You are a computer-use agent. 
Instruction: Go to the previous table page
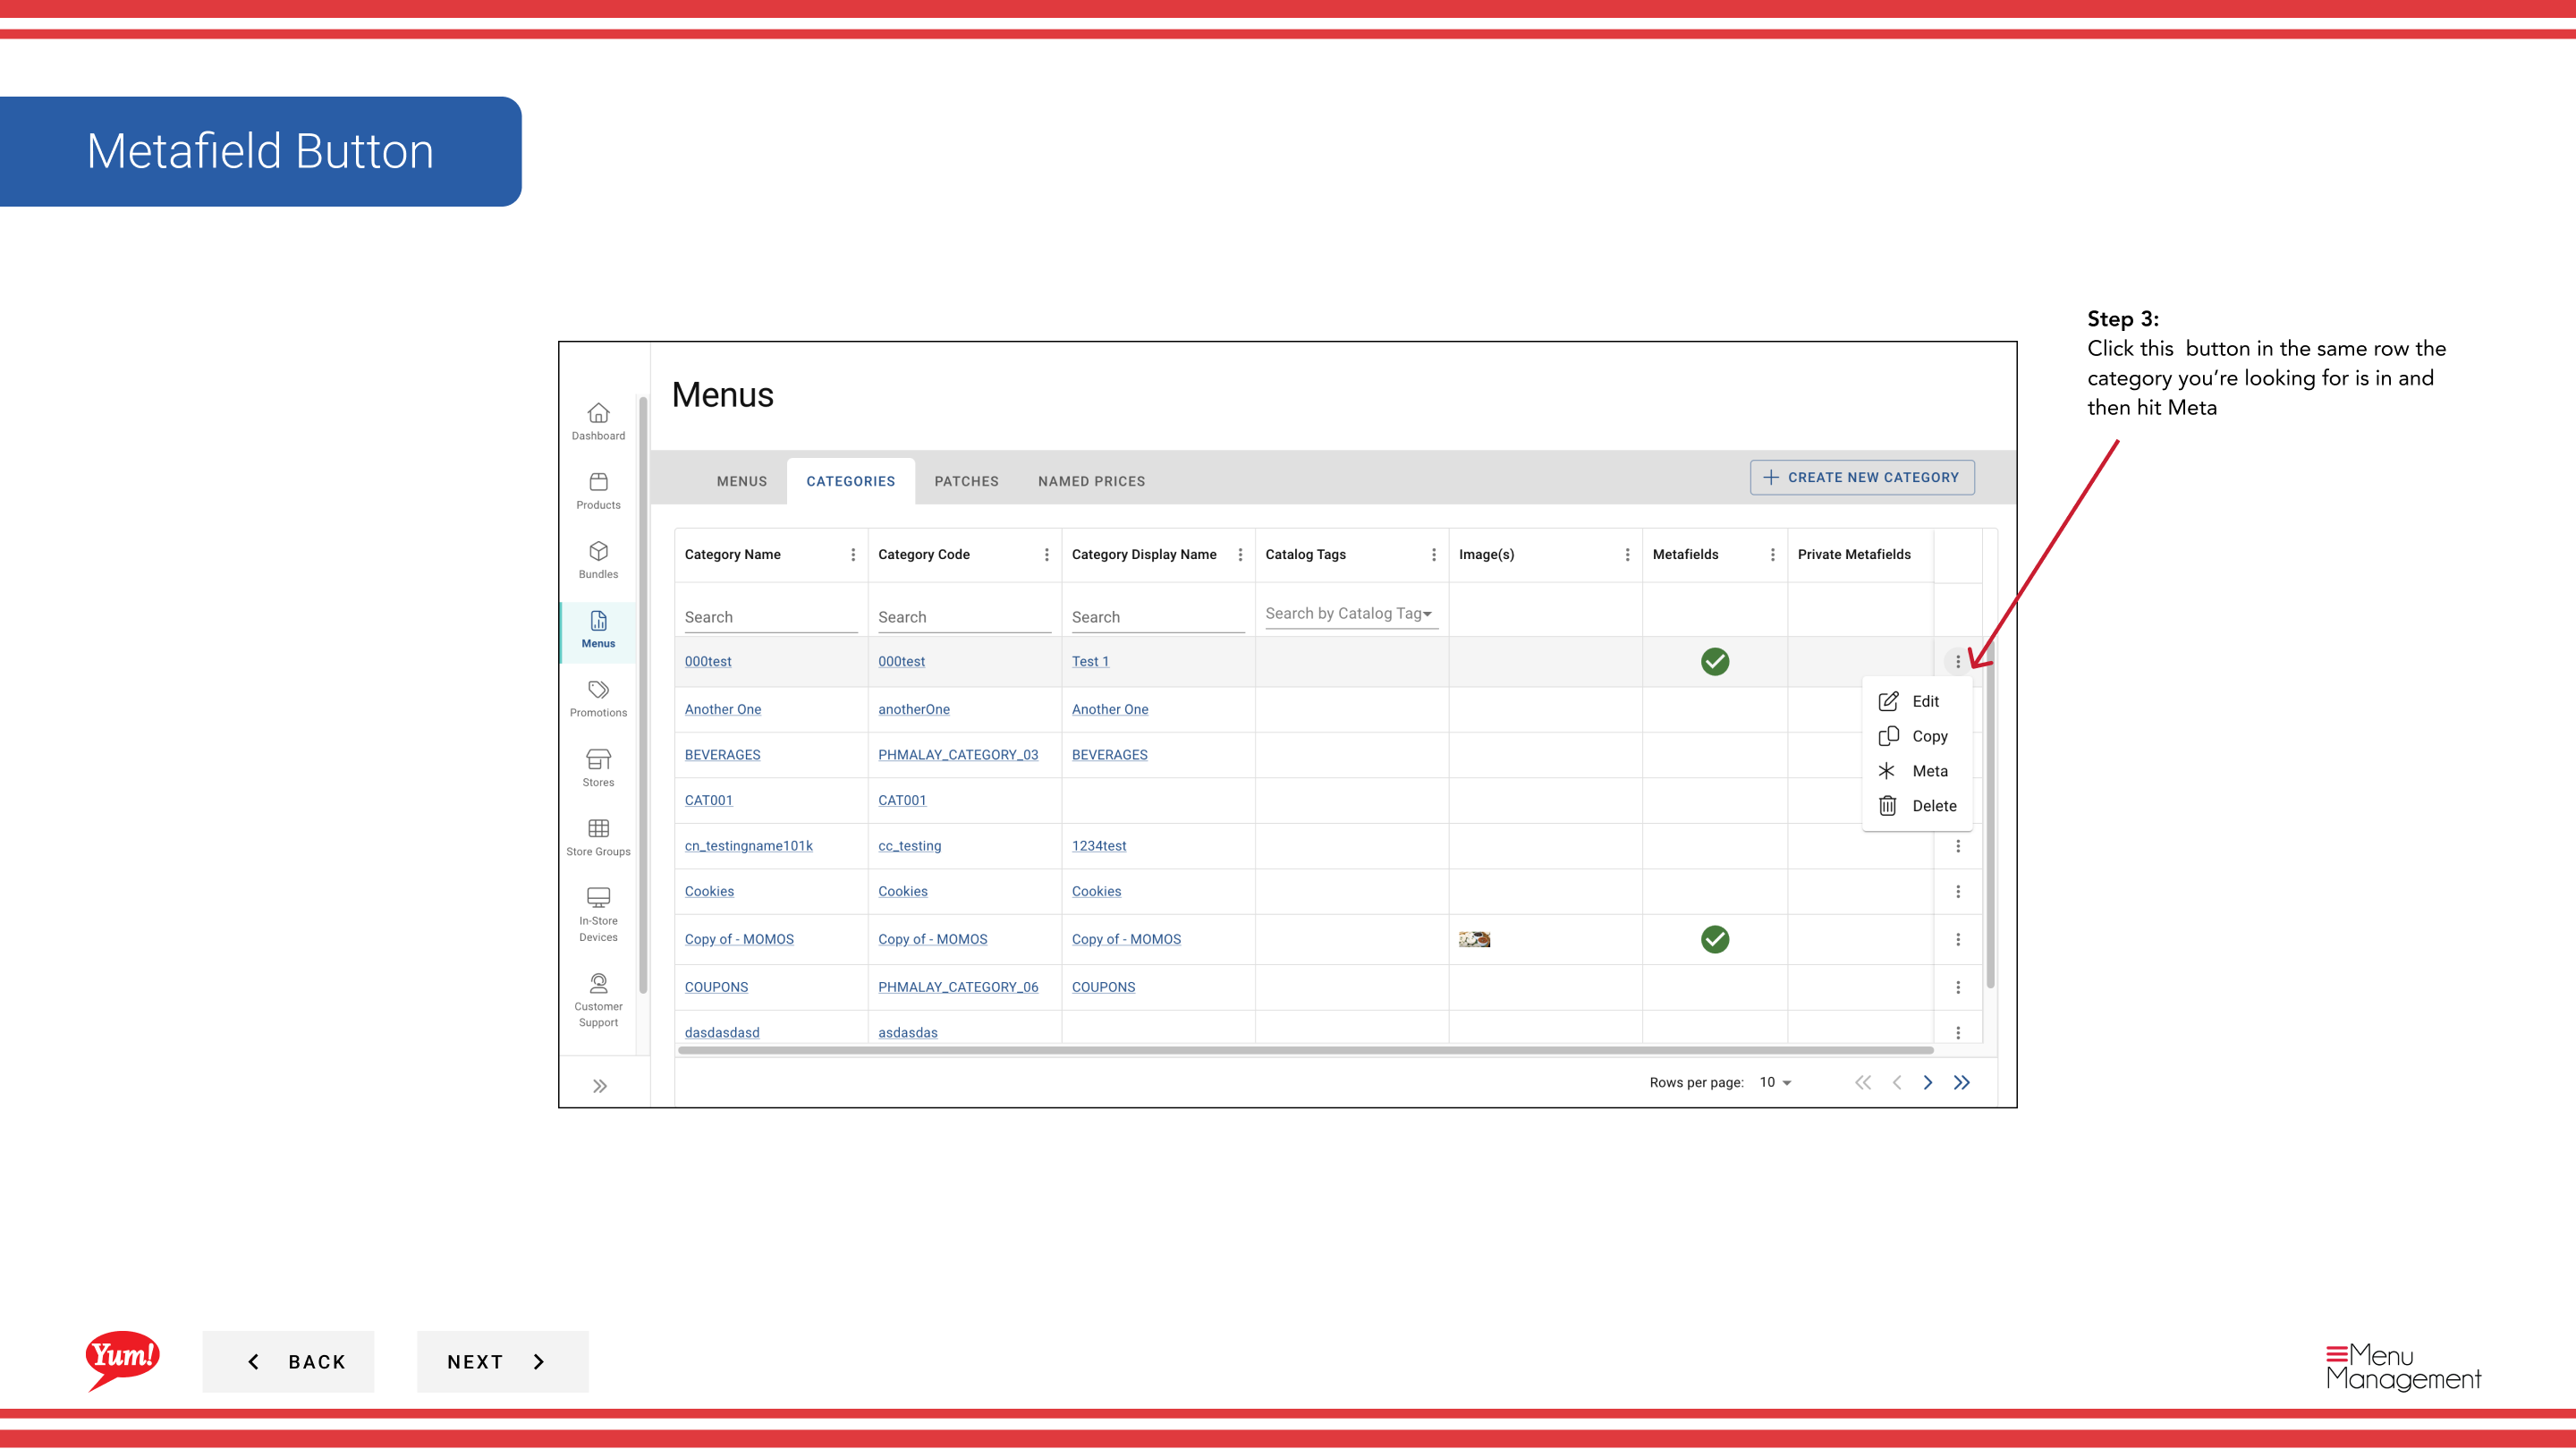pyautogui.click(x=1896, y=1082)
